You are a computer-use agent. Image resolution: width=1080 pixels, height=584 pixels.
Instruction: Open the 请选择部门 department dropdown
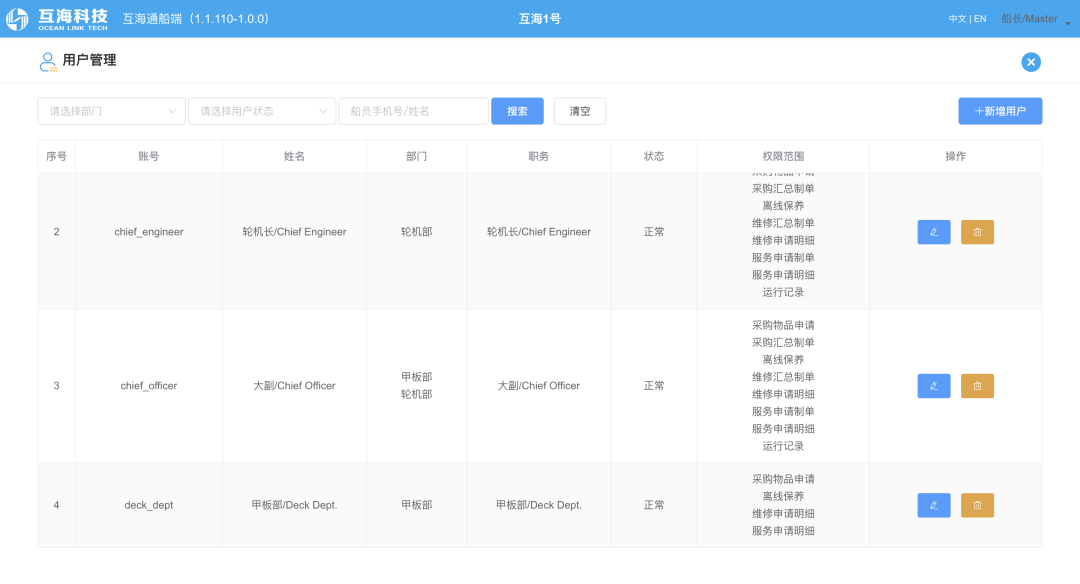click(x=112, y=111)
